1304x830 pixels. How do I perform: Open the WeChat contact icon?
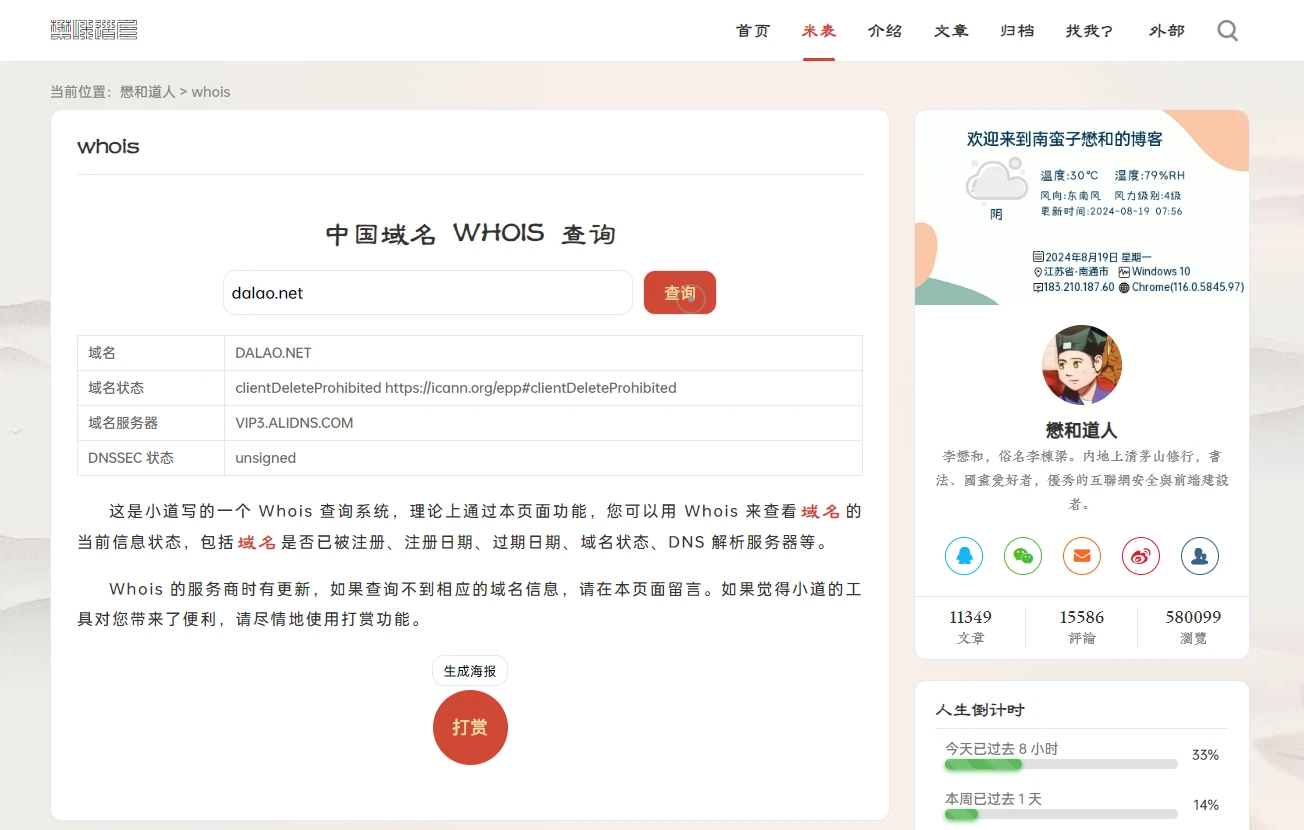pos(1023,556)
